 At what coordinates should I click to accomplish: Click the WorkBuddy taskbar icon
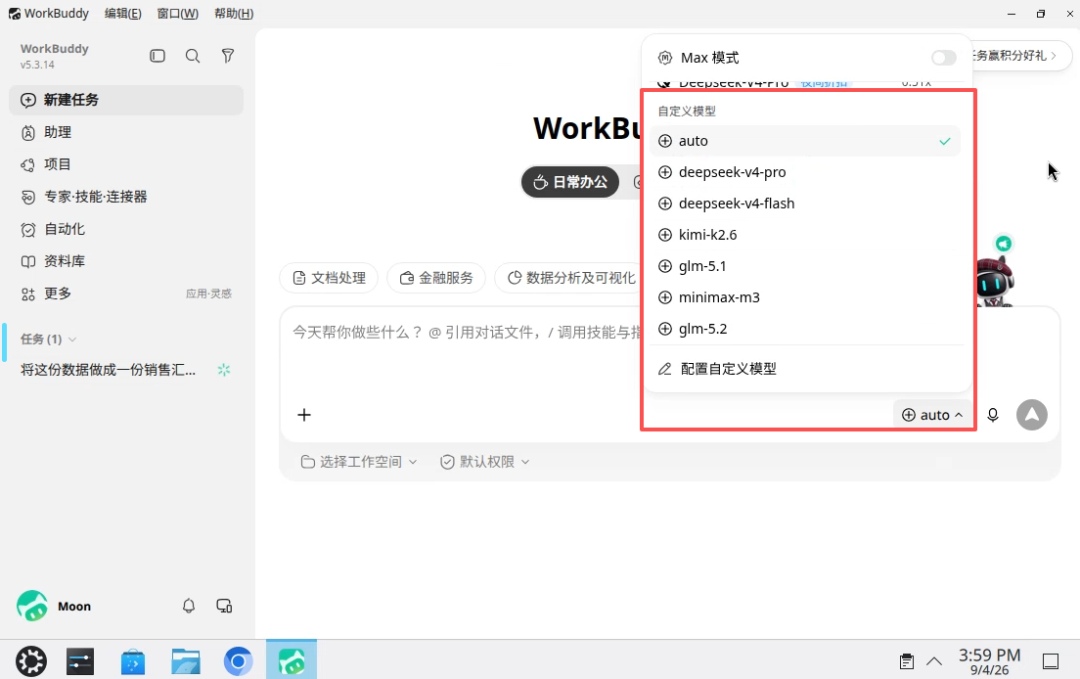point(291,660)
